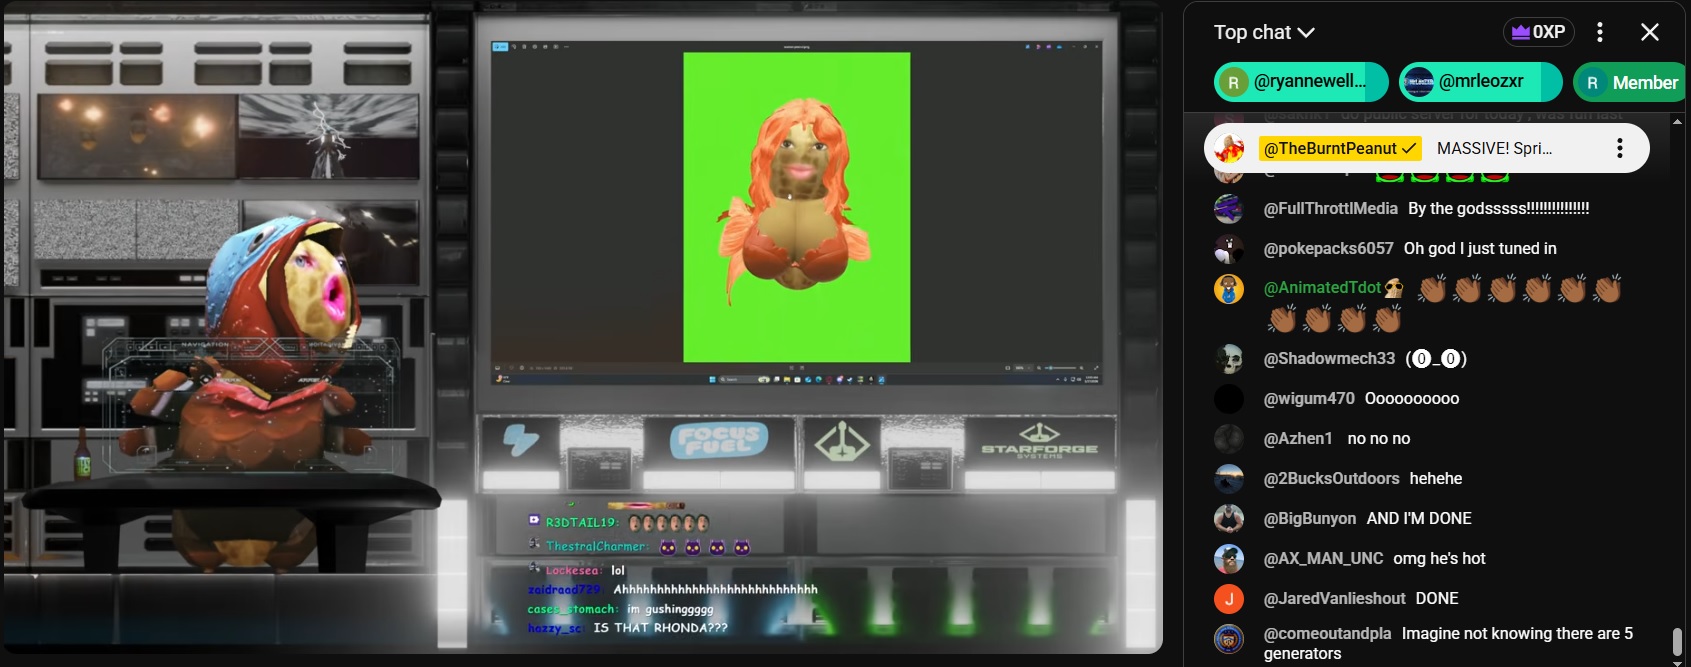This screenshot has width=1691, height=667.
Task: Click the 'omg he's hot' chat message
Action: [x=1439, y=558]
